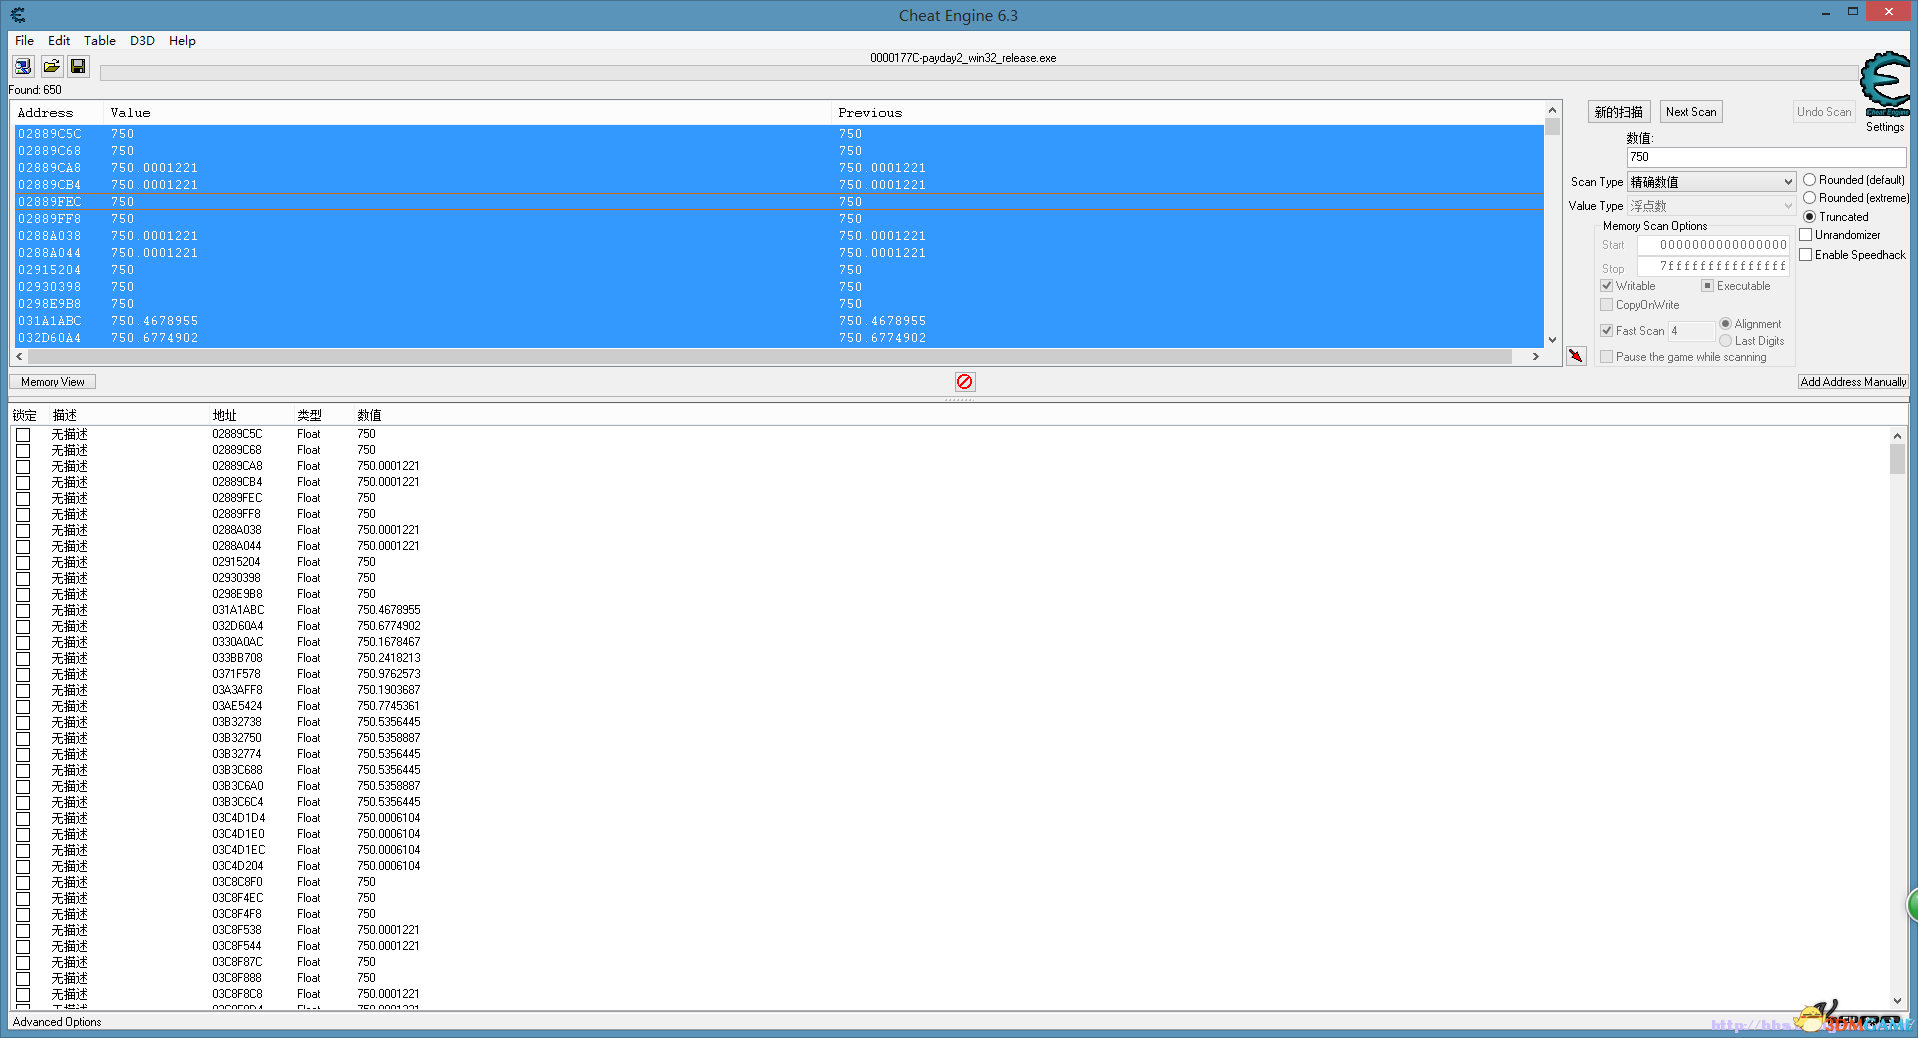Open the D3D menu

[x=142, y=41]
